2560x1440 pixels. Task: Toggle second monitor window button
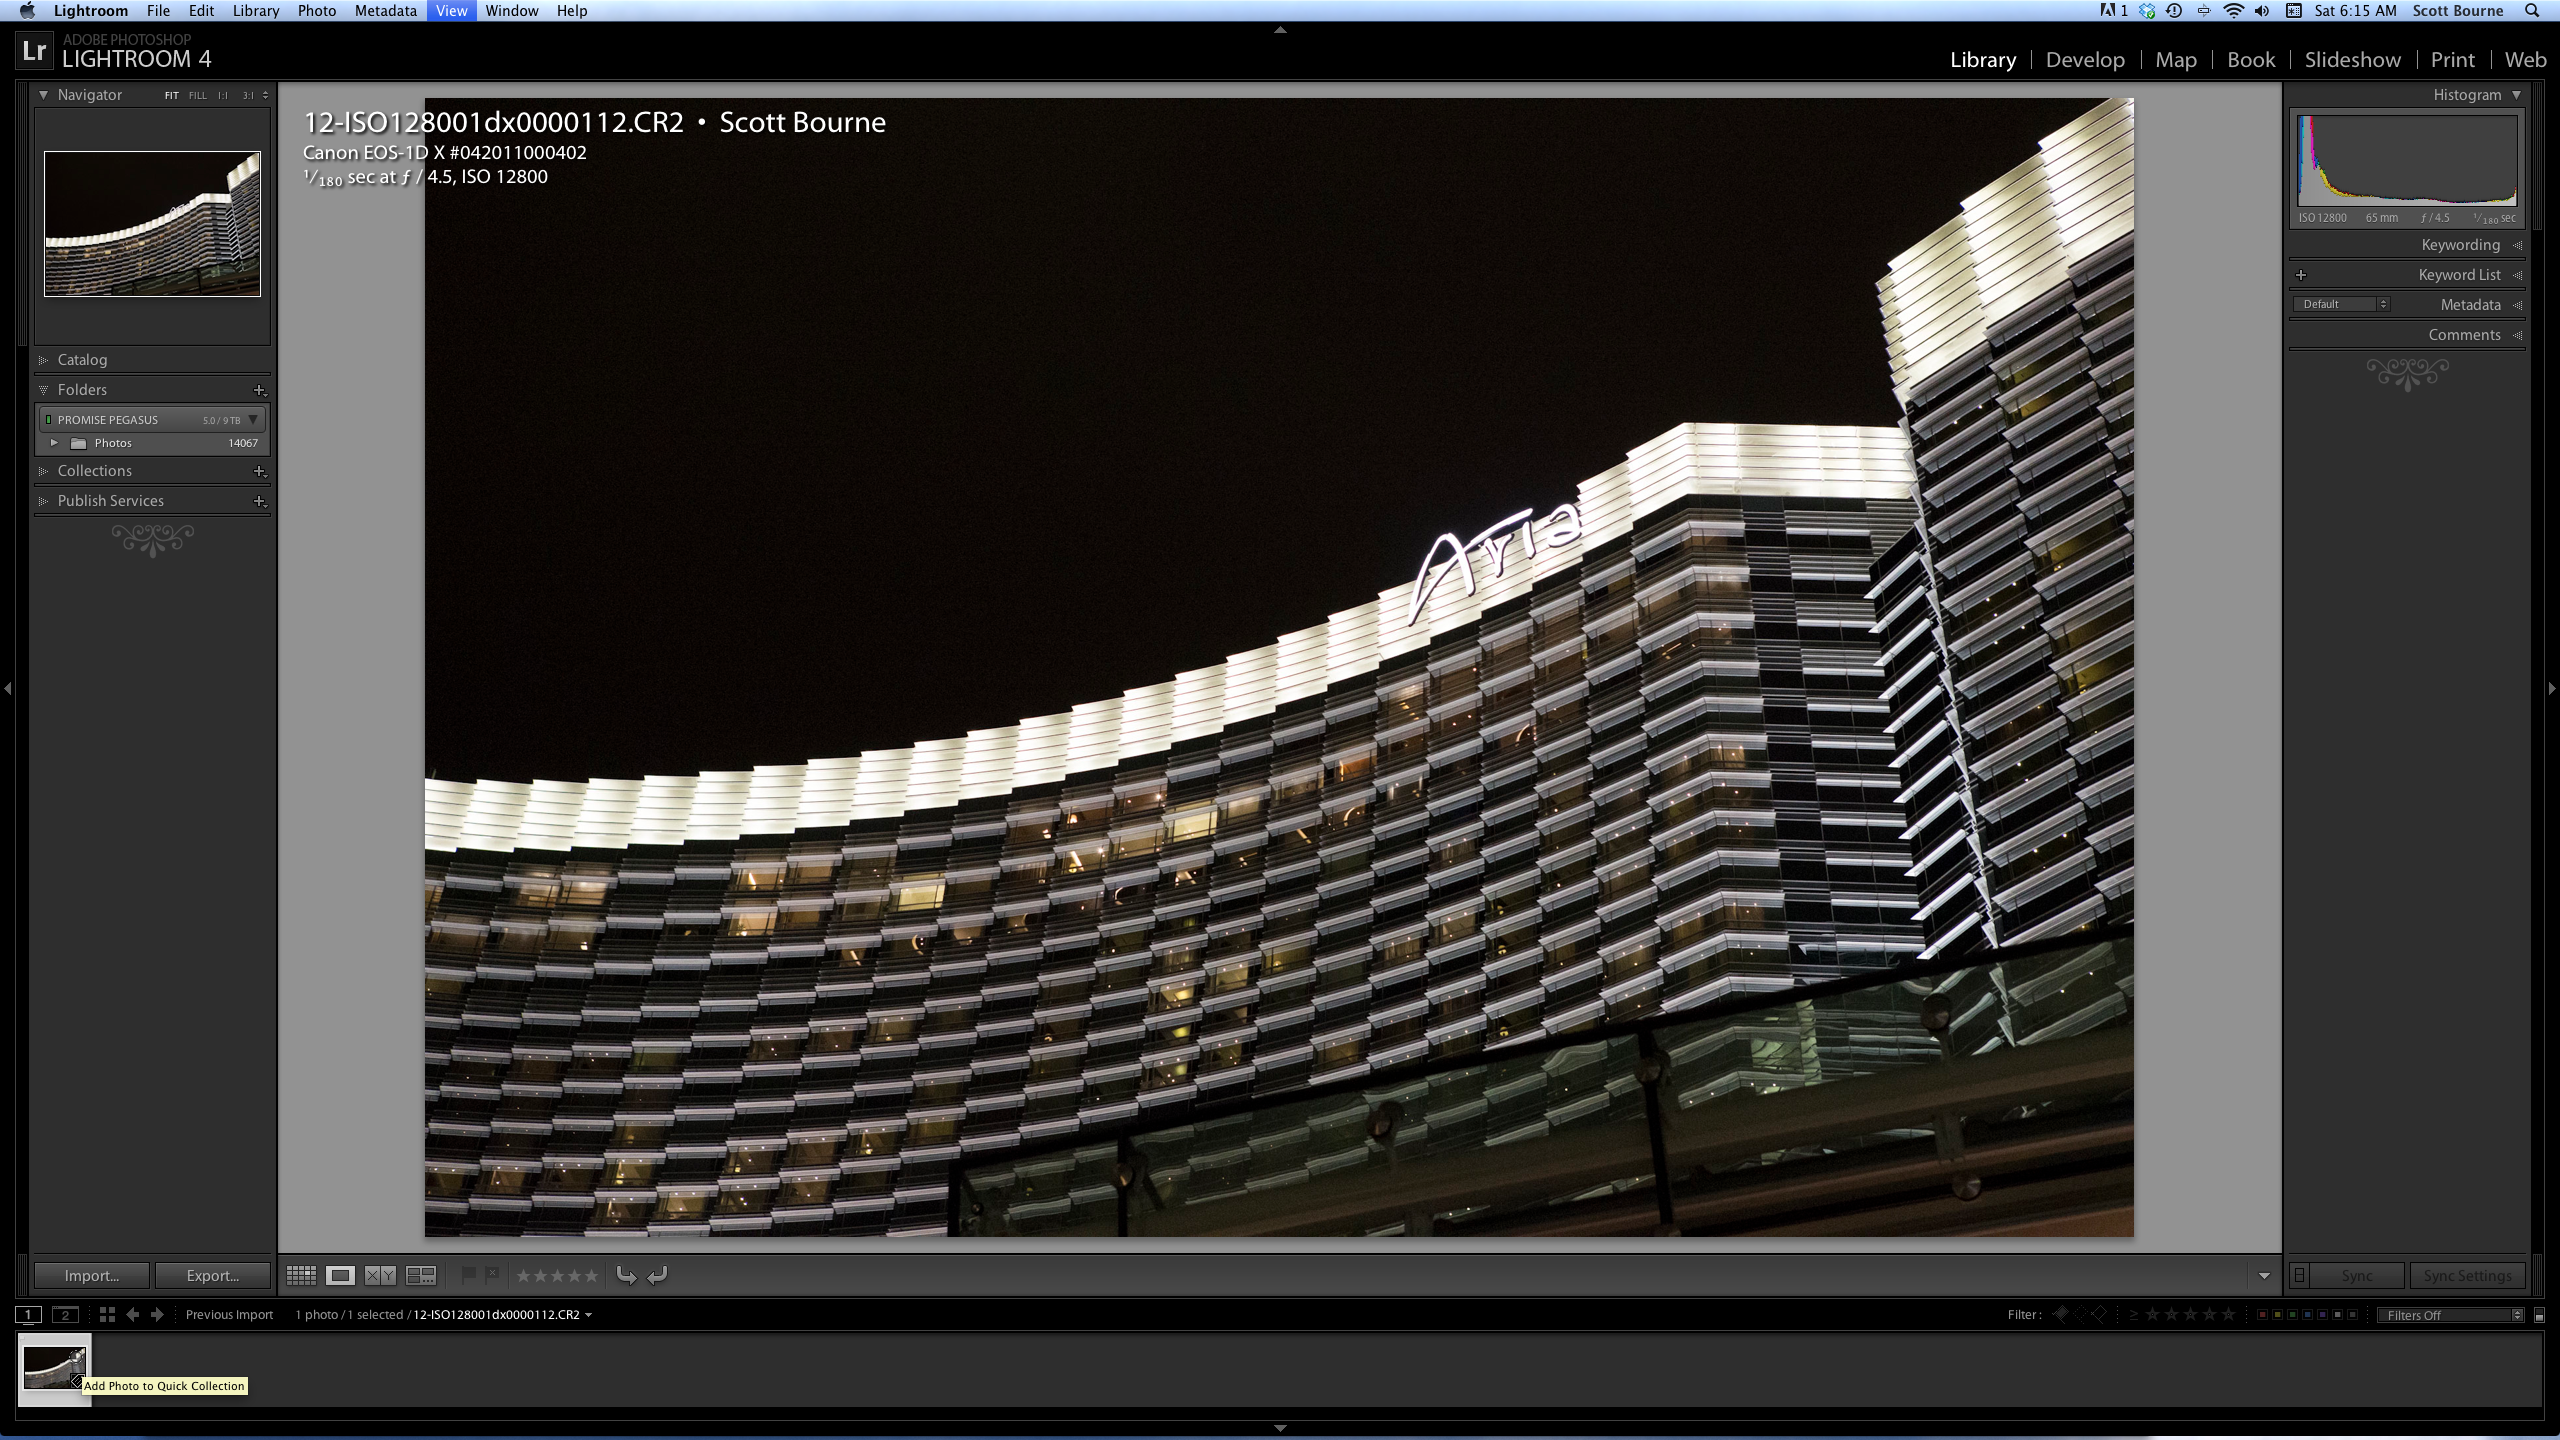tap(65, 1315)
